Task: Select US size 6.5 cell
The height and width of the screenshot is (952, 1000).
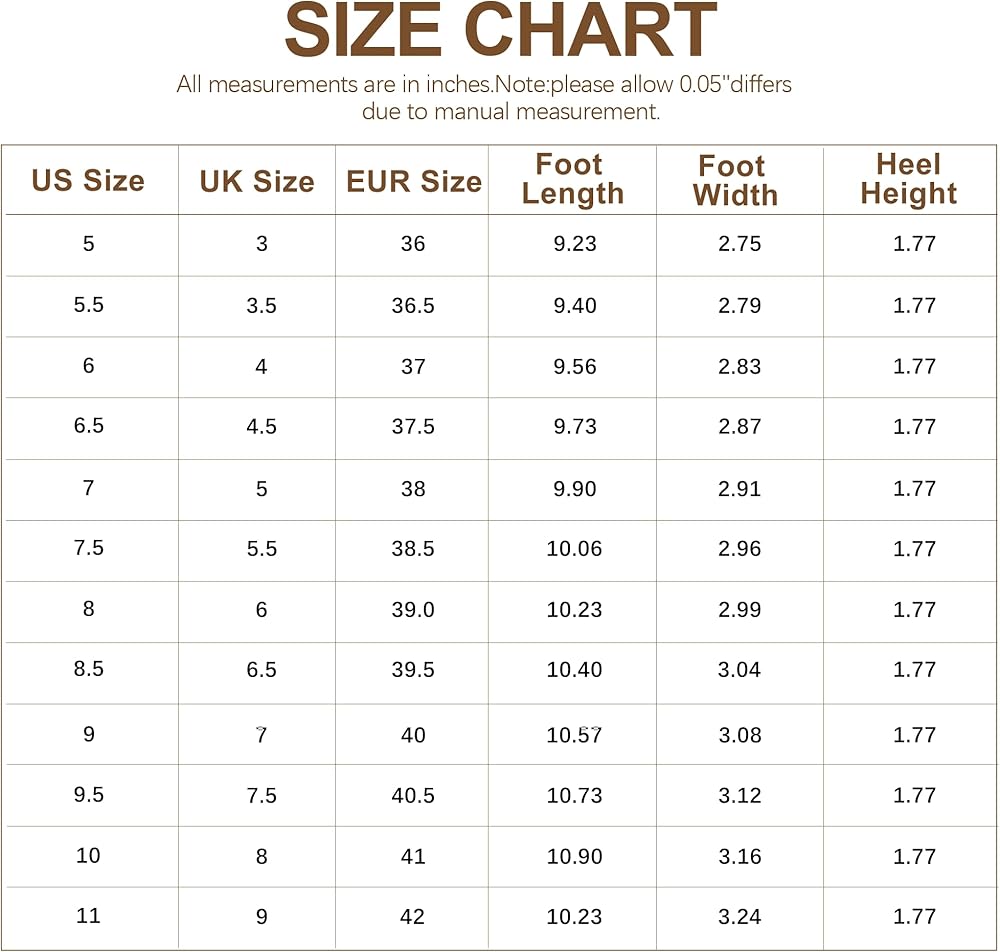Action: pos(89,426)
